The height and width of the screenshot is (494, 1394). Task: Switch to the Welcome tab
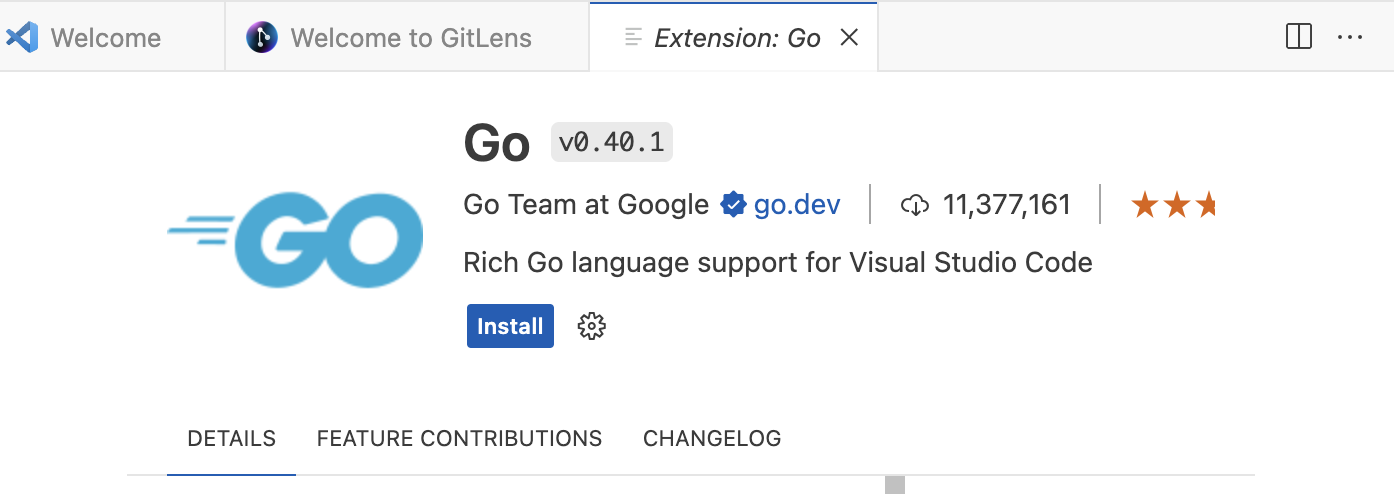point(105,38)
